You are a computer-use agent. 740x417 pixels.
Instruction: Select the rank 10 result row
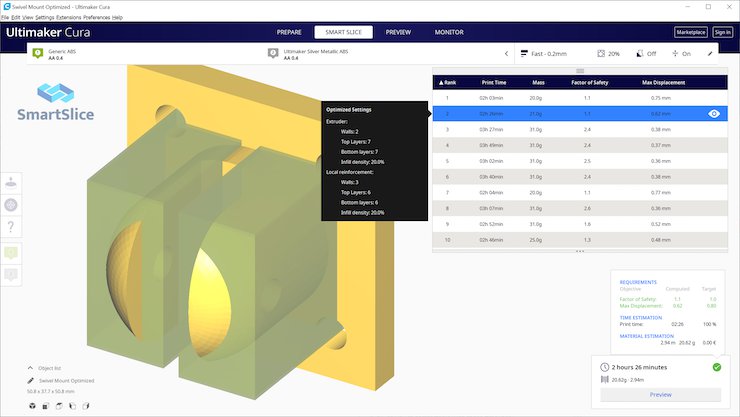tap(580, 240)
